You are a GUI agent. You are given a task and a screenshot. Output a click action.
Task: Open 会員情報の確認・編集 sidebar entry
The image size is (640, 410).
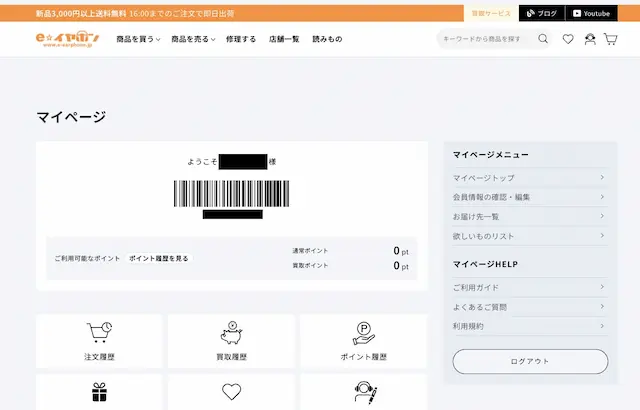point(529,197)
